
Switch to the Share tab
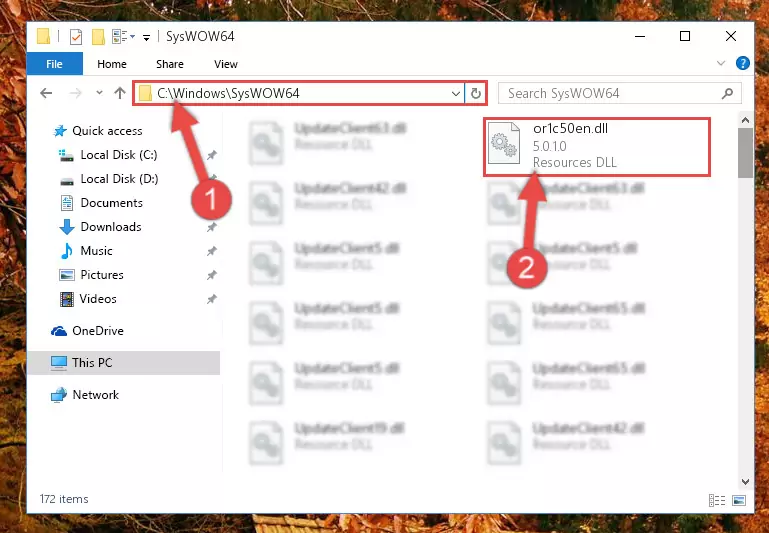(170, 64)
